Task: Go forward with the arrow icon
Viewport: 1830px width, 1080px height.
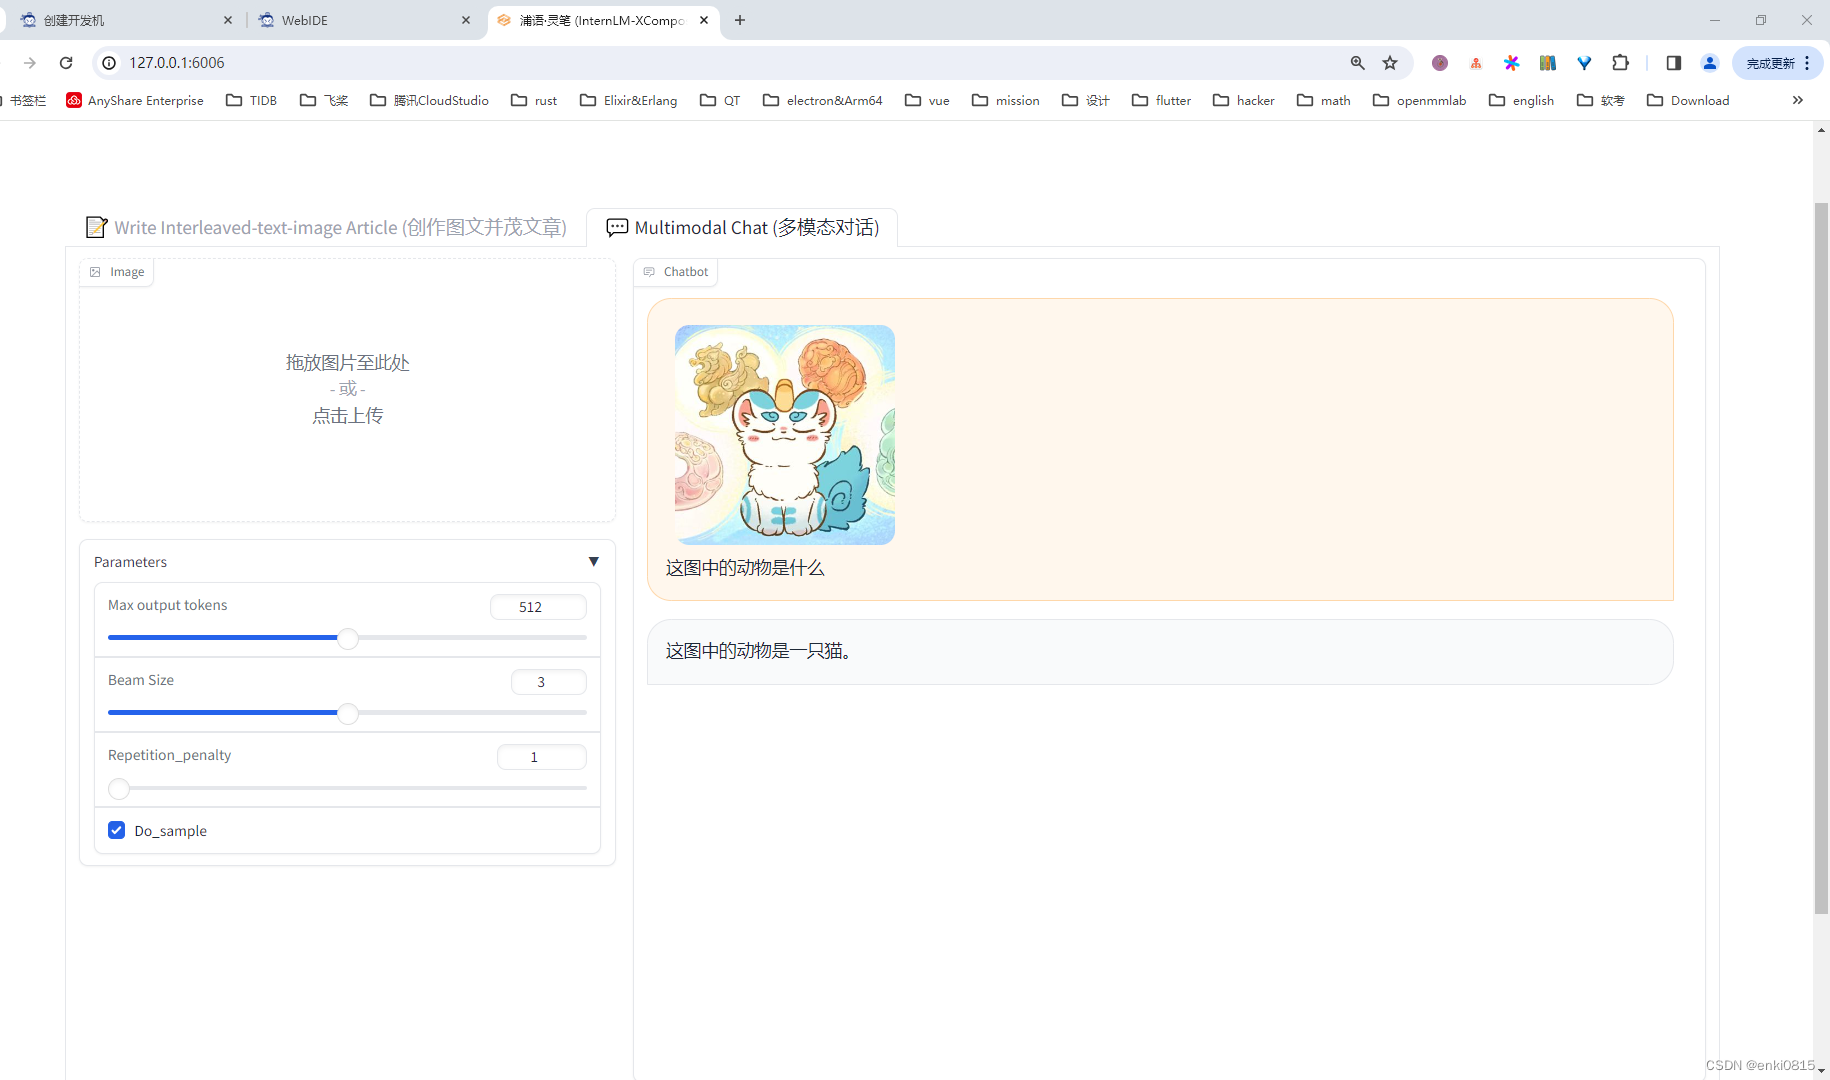Action: [30, 63]
